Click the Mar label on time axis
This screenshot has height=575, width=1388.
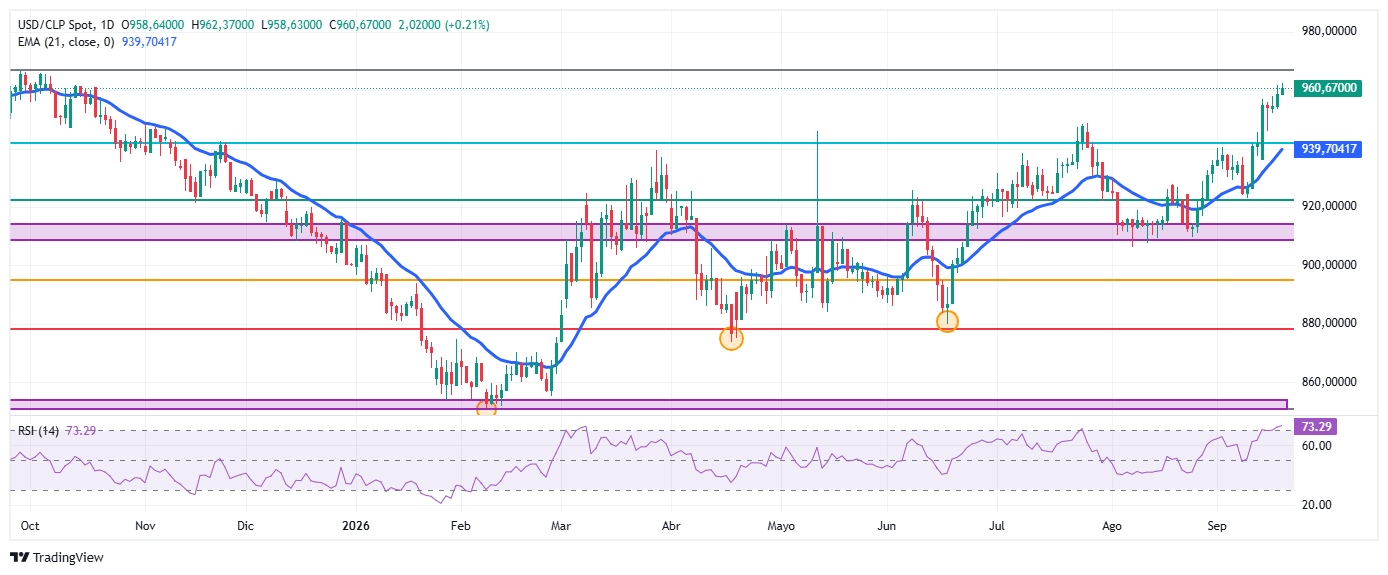click(561, 524)
